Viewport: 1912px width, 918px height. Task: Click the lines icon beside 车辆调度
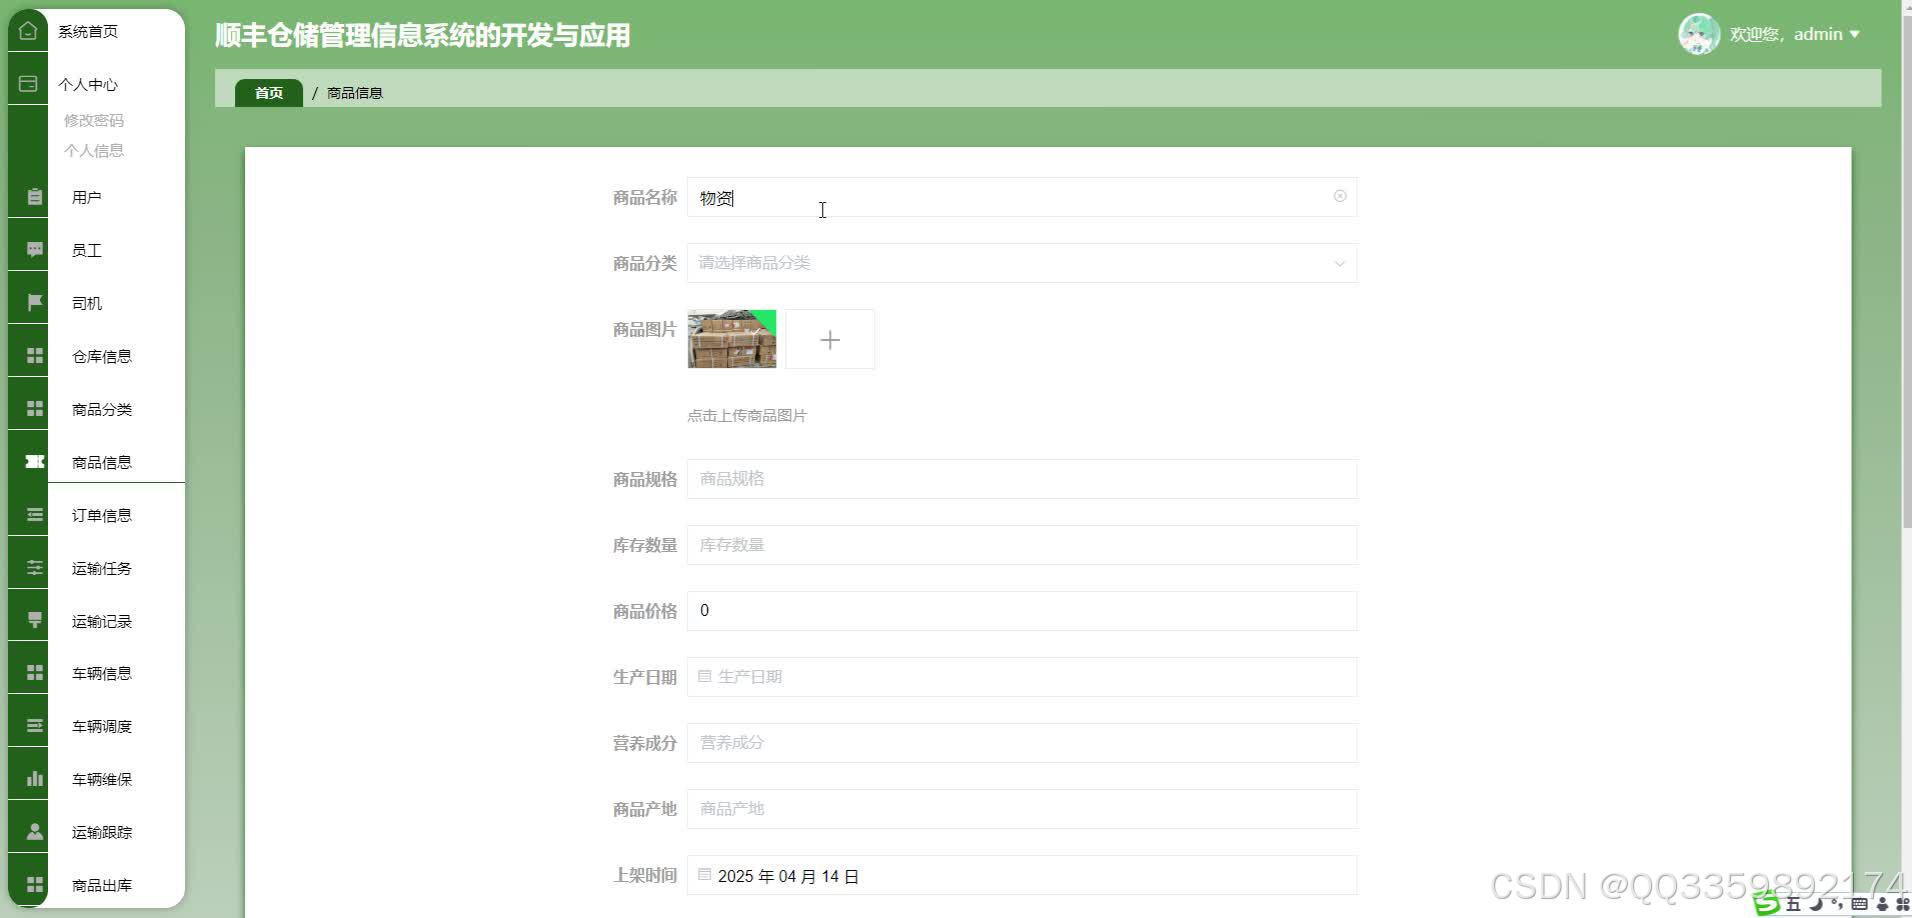[x=35, y=726]
